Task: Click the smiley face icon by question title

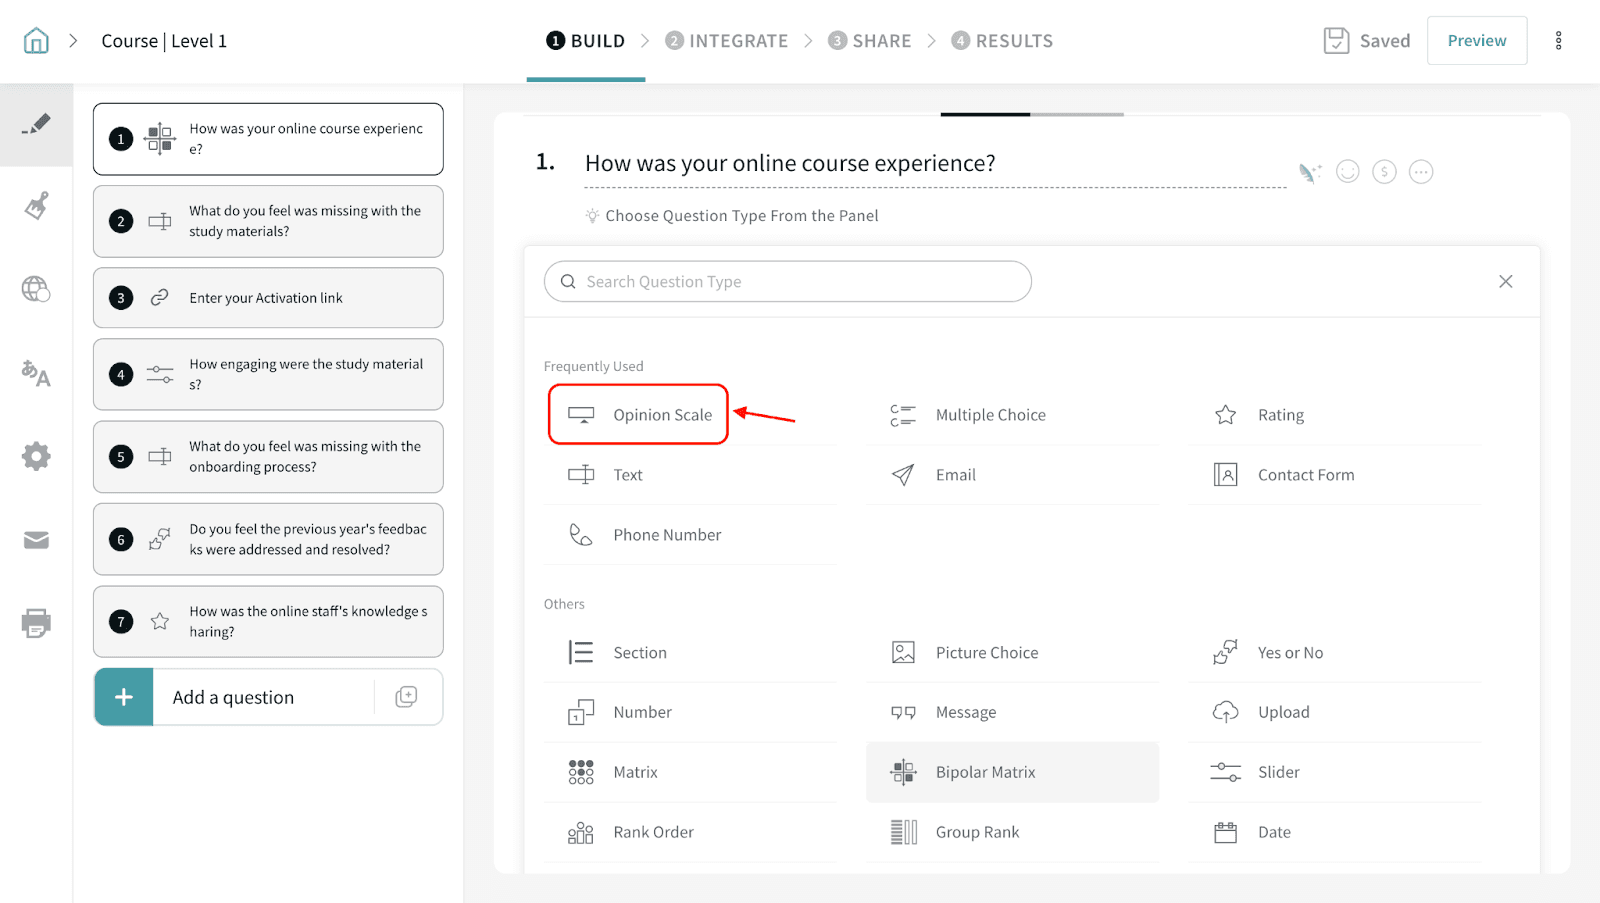Action: point(1348,172)
